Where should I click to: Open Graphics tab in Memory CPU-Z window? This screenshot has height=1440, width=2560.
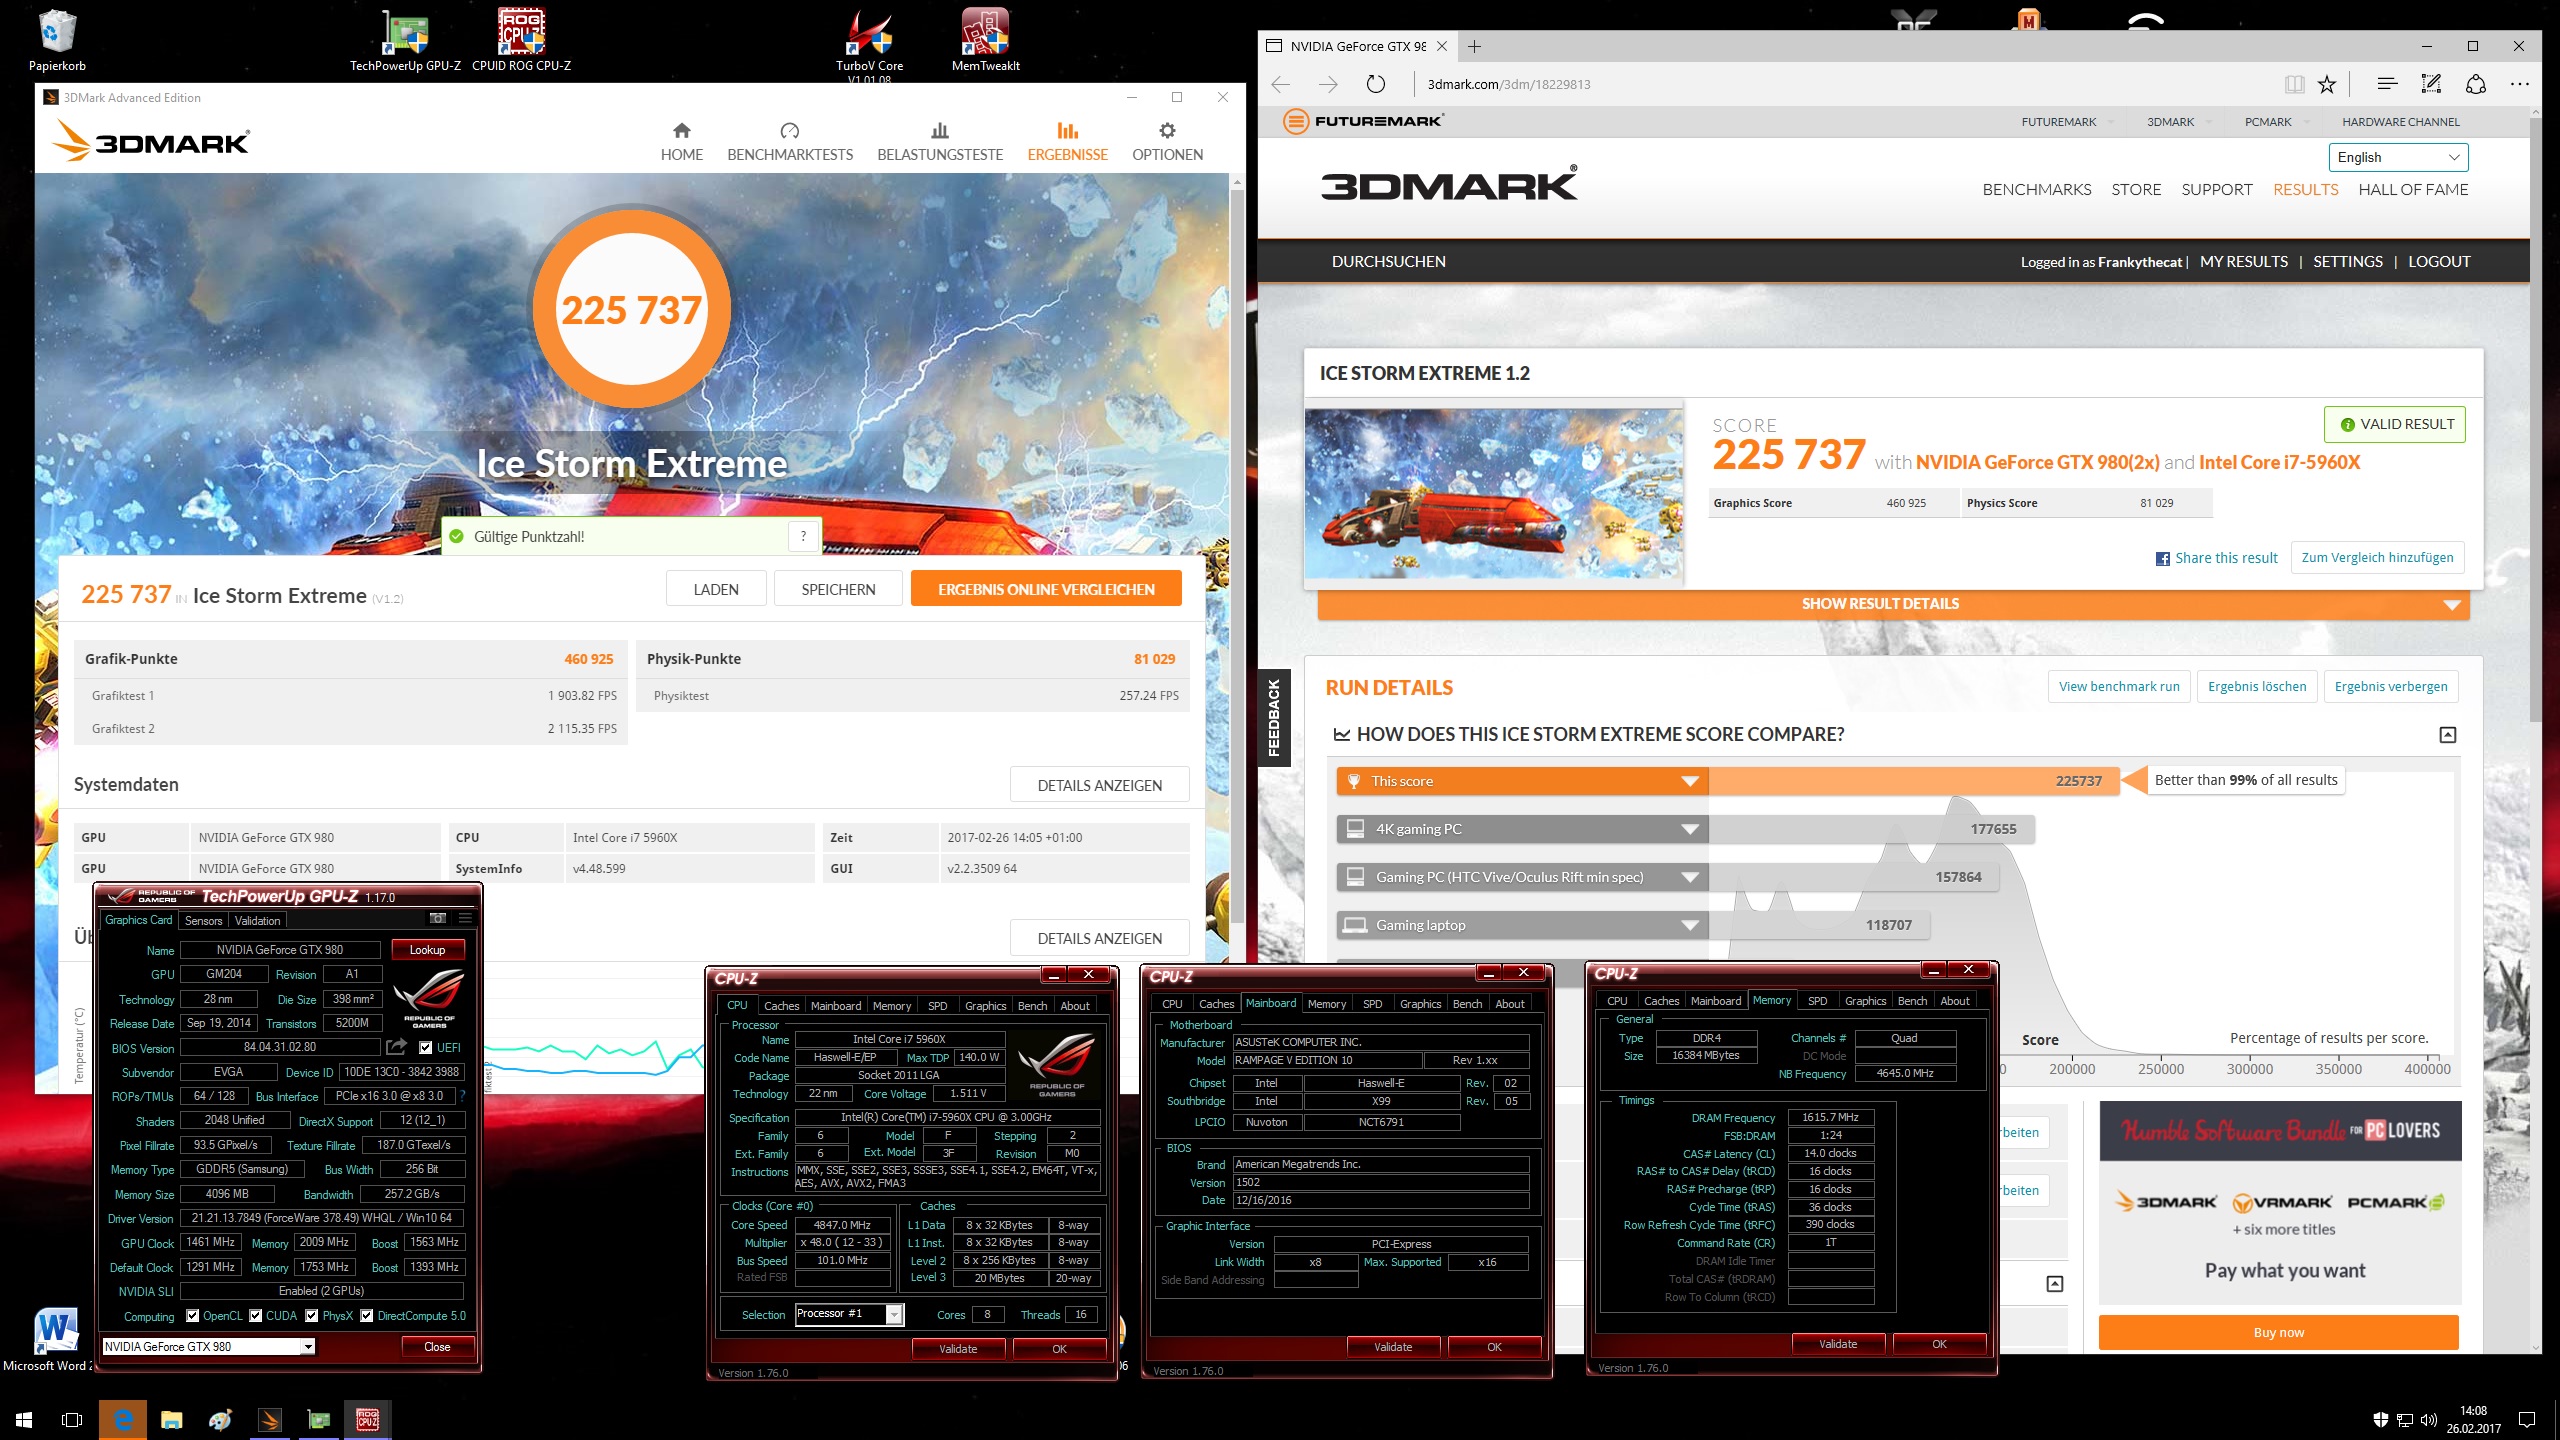pos(1865,1000)
